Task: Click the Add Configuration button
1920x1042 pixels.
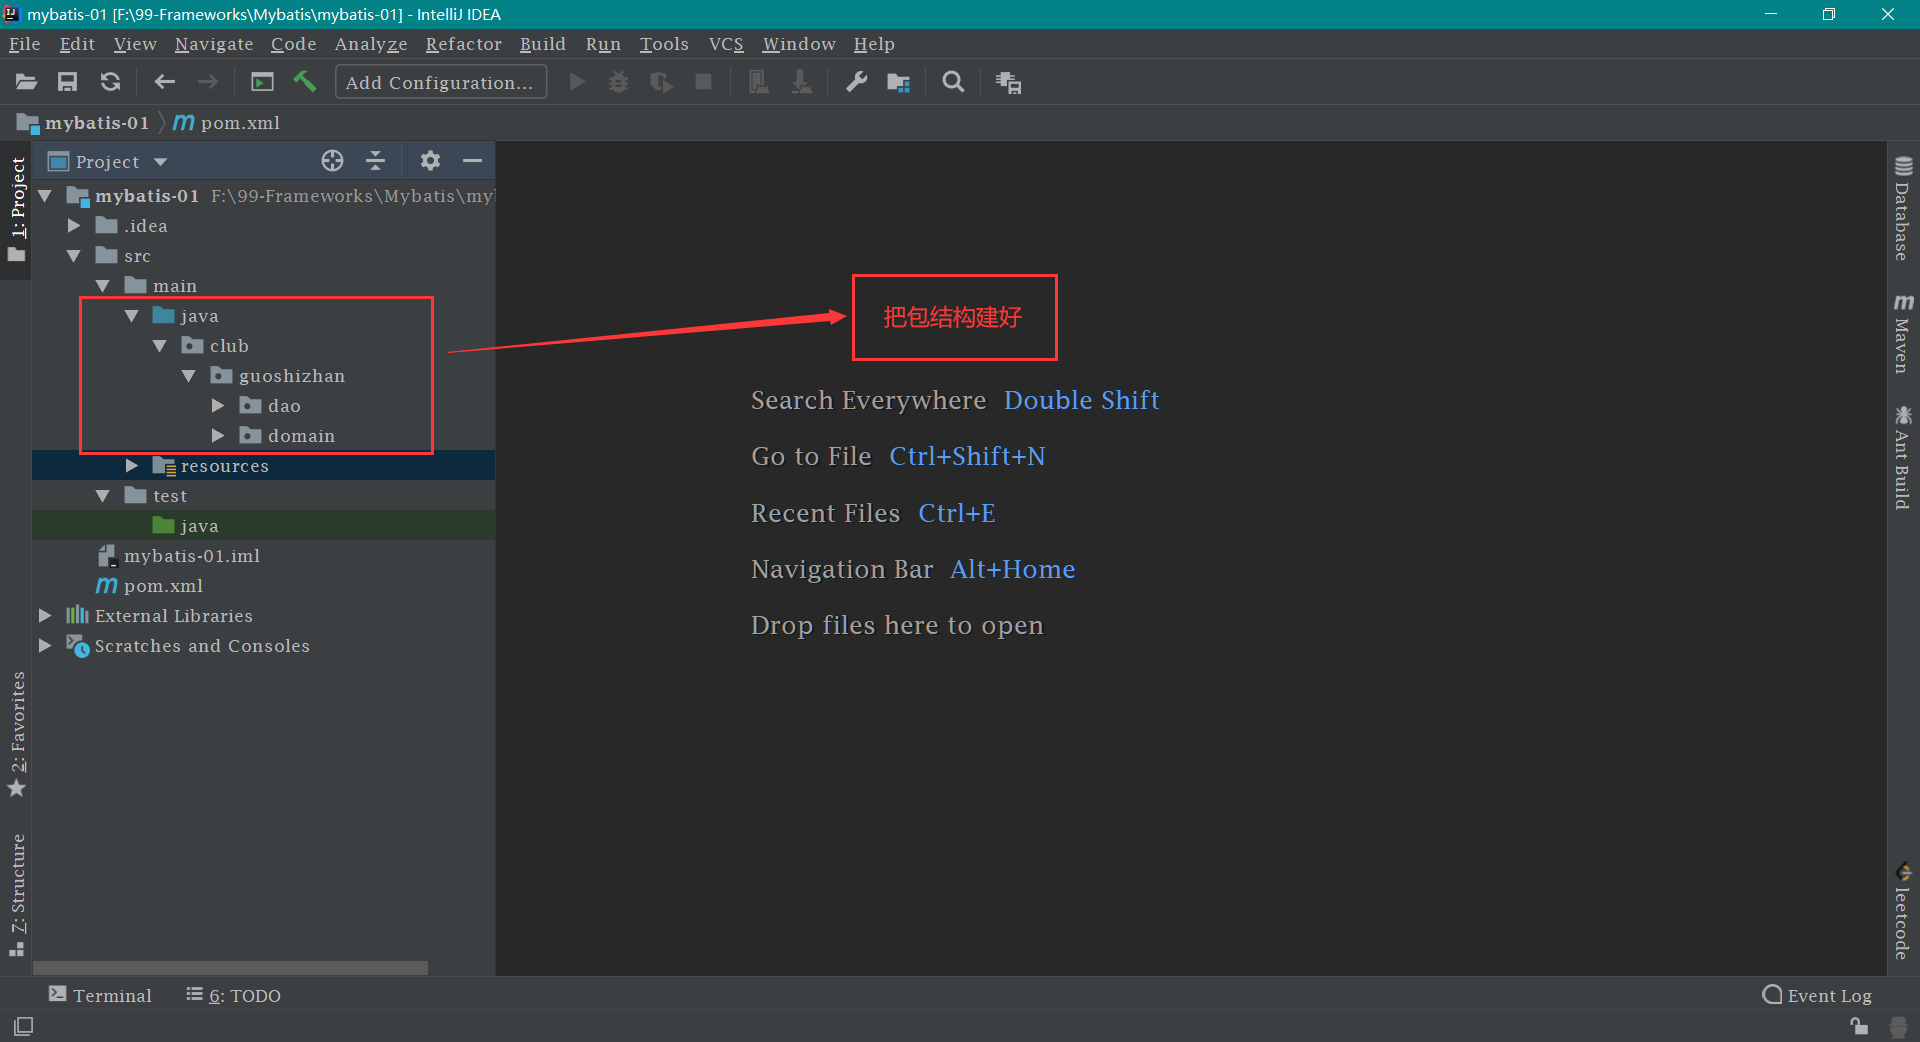Action: 440,82
